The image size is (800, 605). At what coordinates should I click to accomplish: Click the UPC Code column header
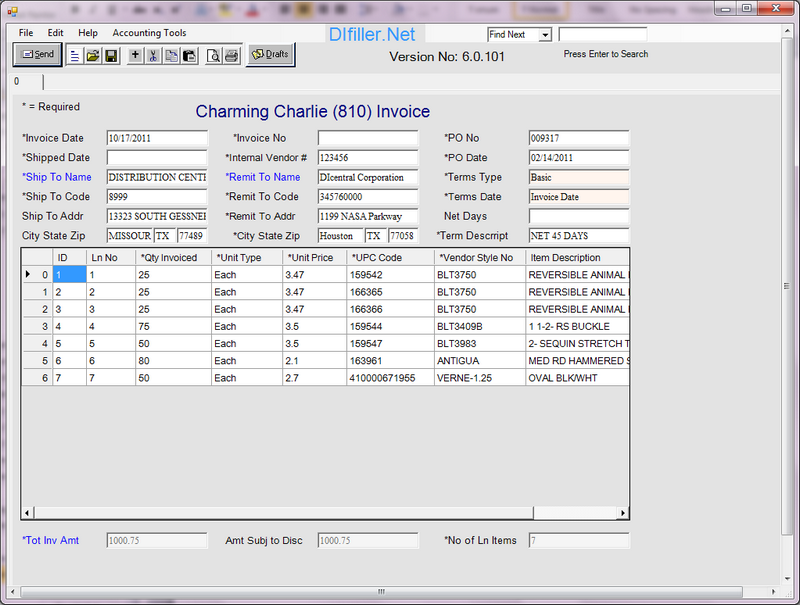pyautogui.click(x=390, y=258)
